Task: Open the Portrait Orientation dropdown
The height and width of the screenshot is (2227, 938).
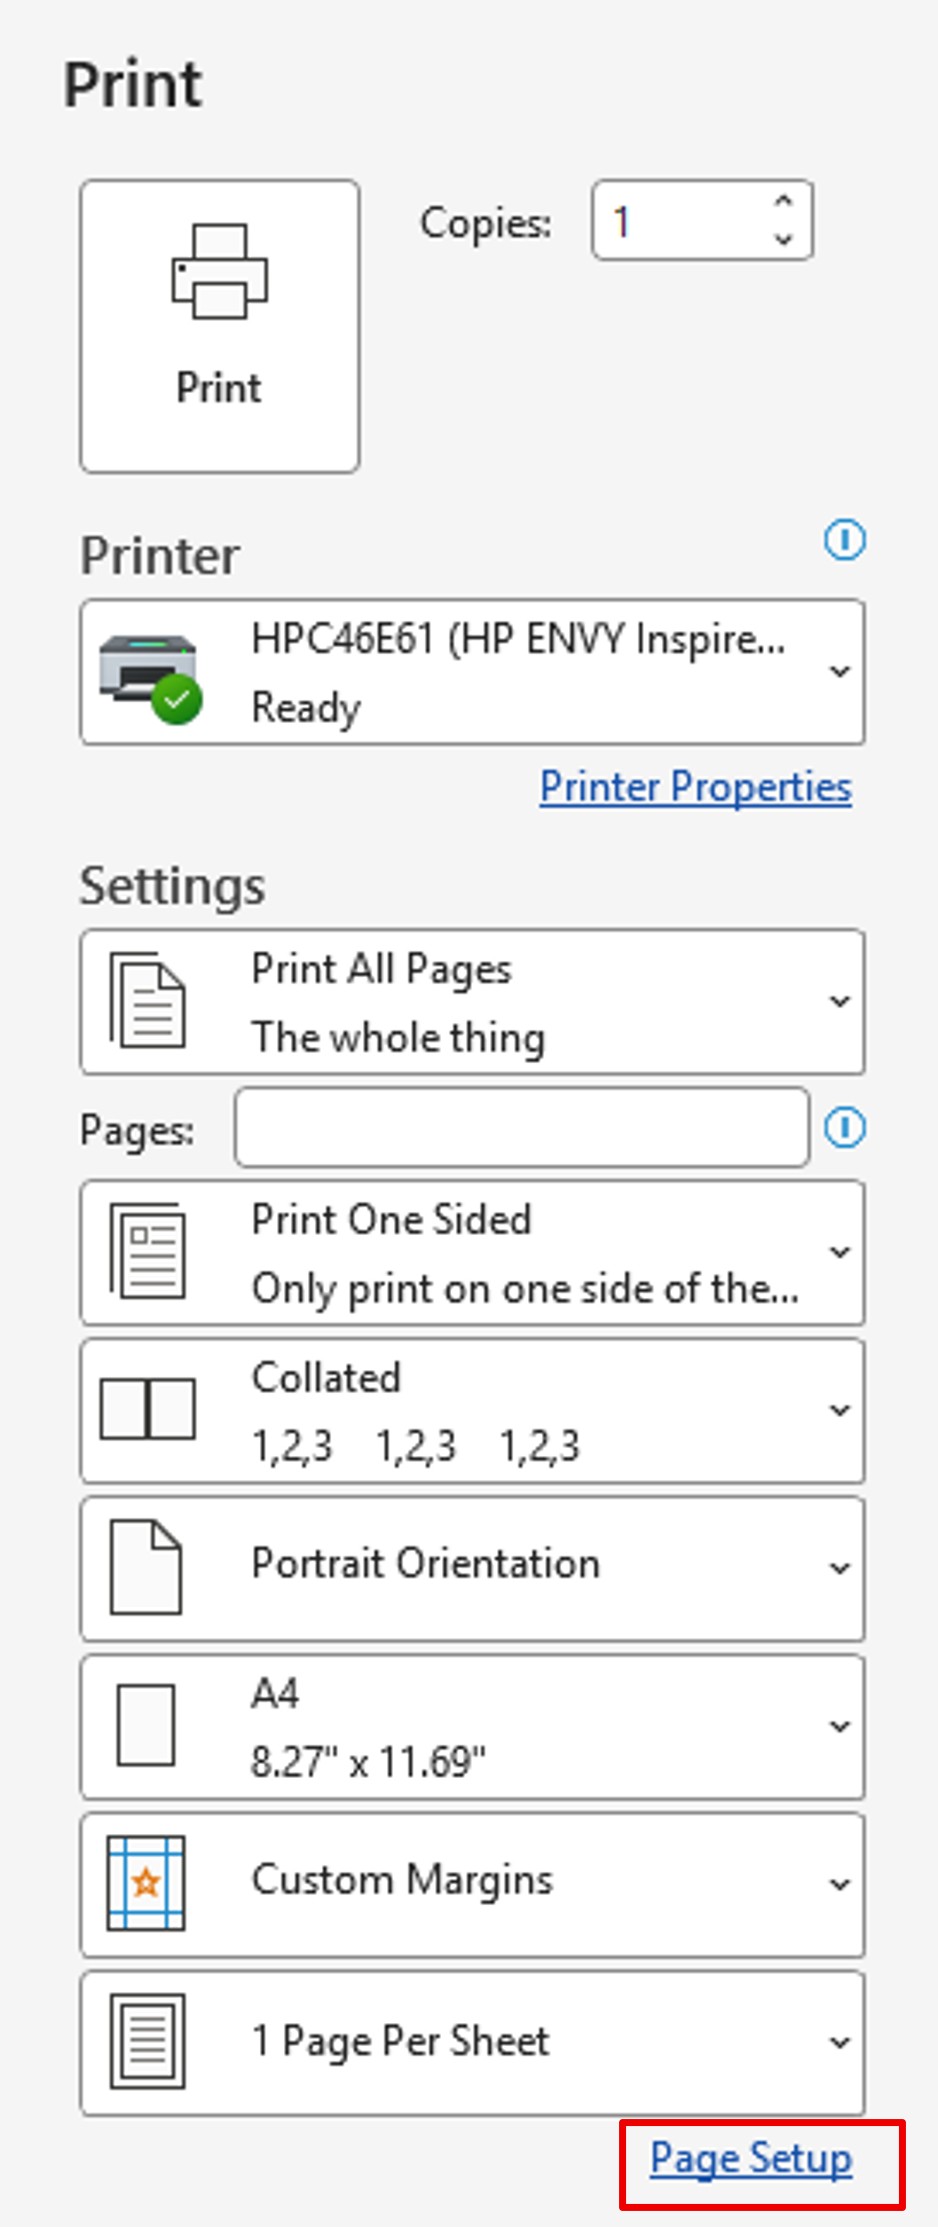Action: pos(473,1569)
